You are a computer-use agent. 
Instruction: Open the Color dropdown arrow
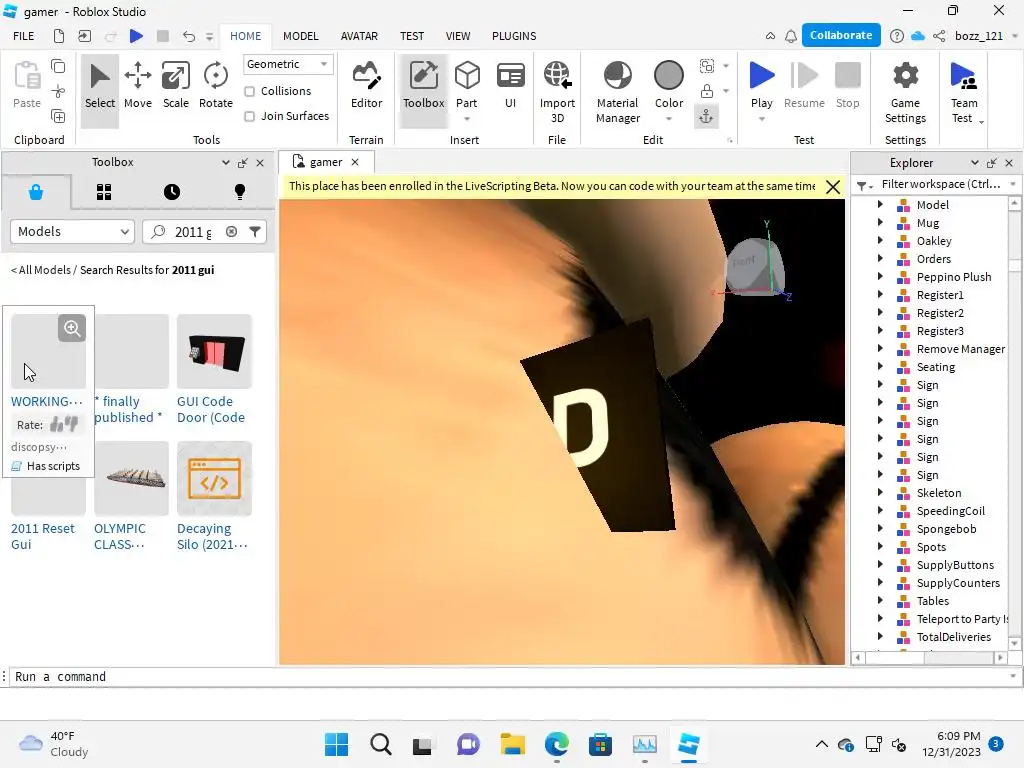click(669, 119)
